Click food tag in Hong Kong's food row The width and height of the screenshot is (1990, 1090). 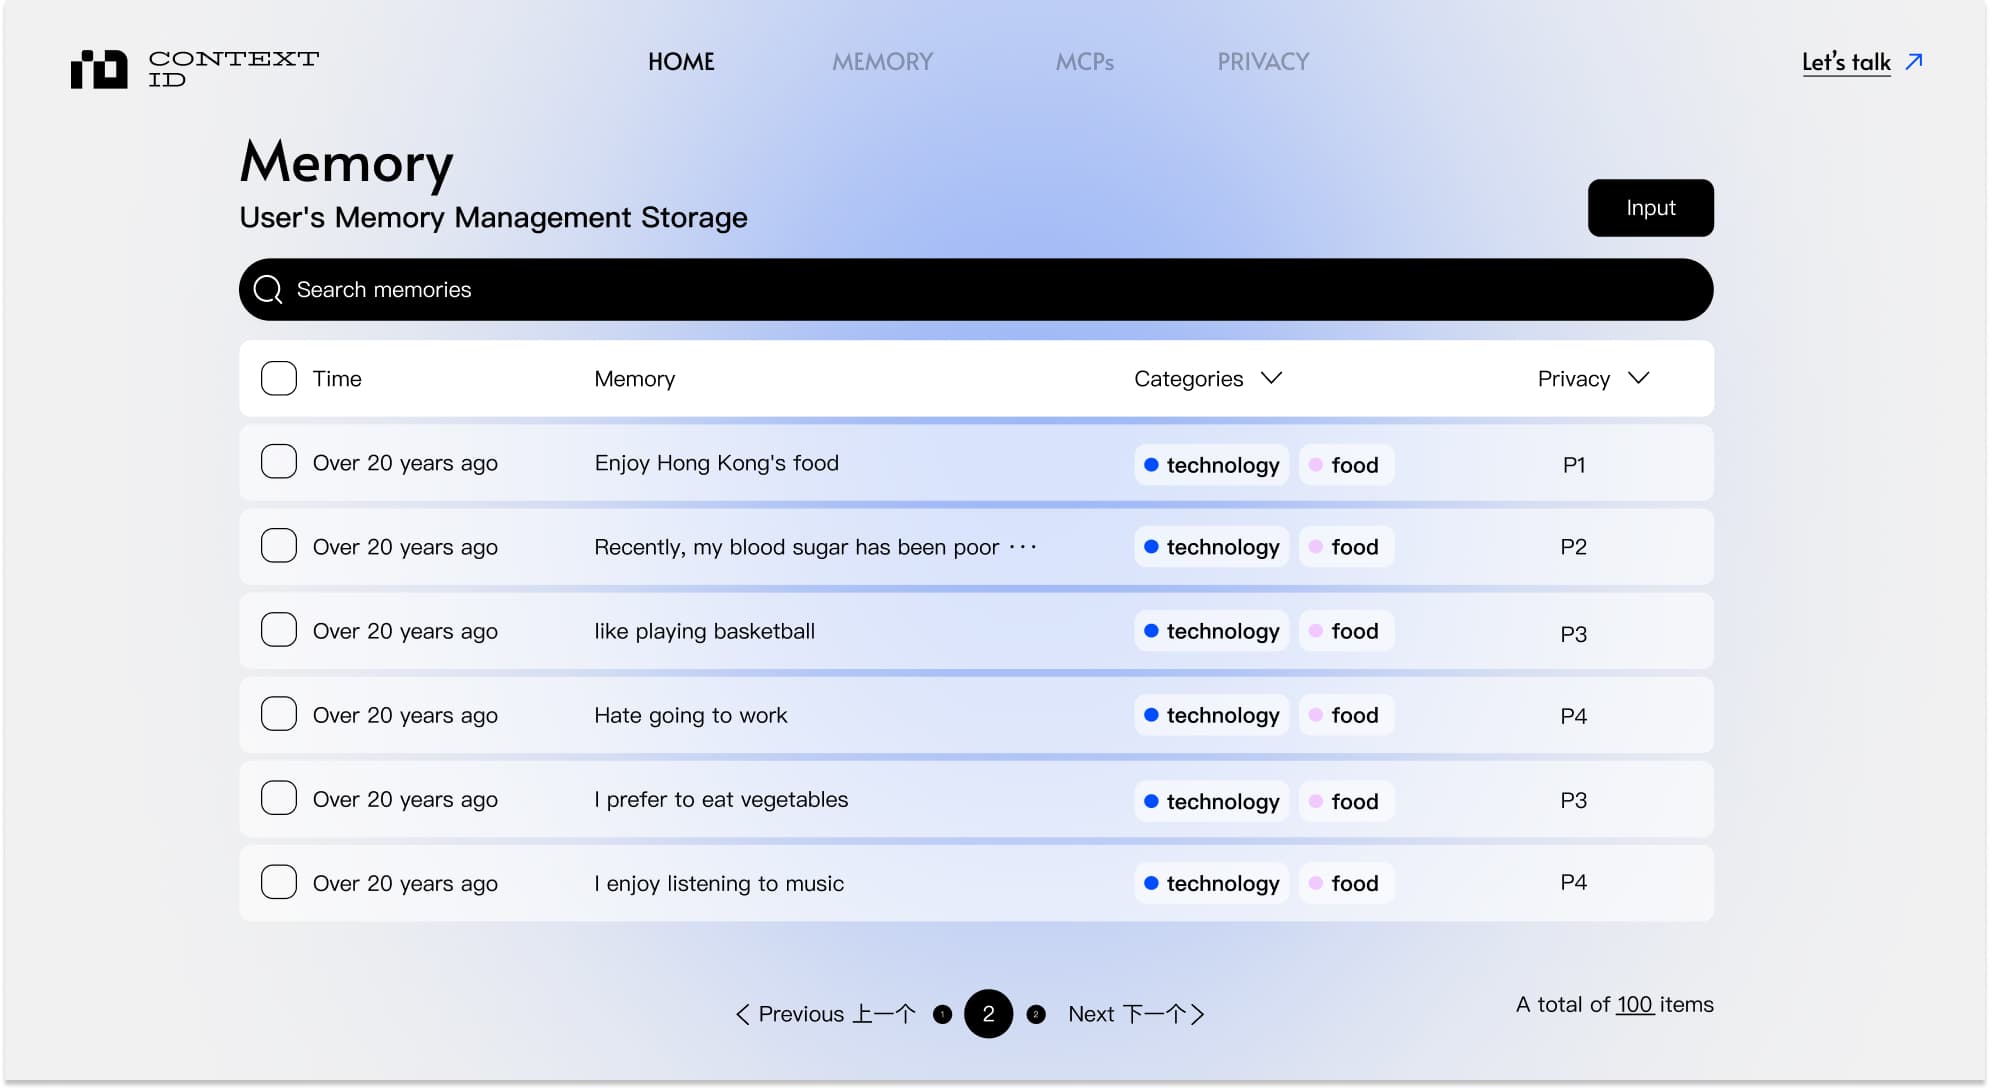point(1346,465)
